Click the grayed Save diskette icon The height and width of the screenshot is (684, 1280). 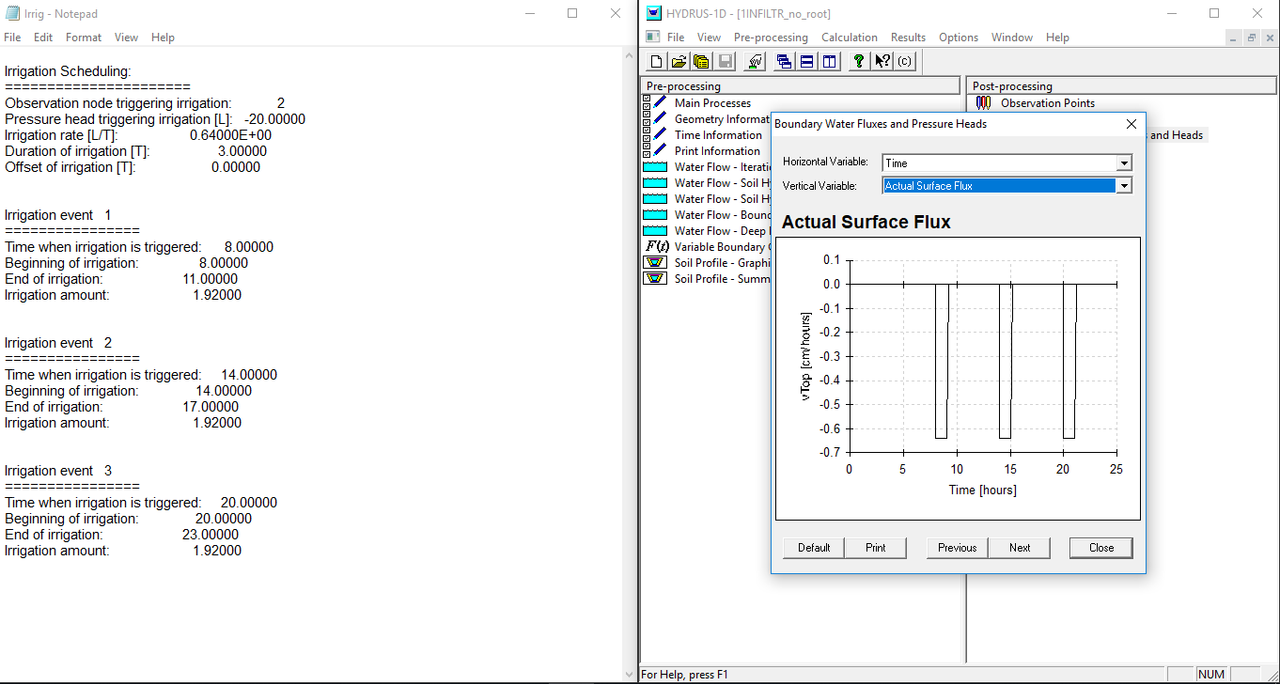coord(725,61)
